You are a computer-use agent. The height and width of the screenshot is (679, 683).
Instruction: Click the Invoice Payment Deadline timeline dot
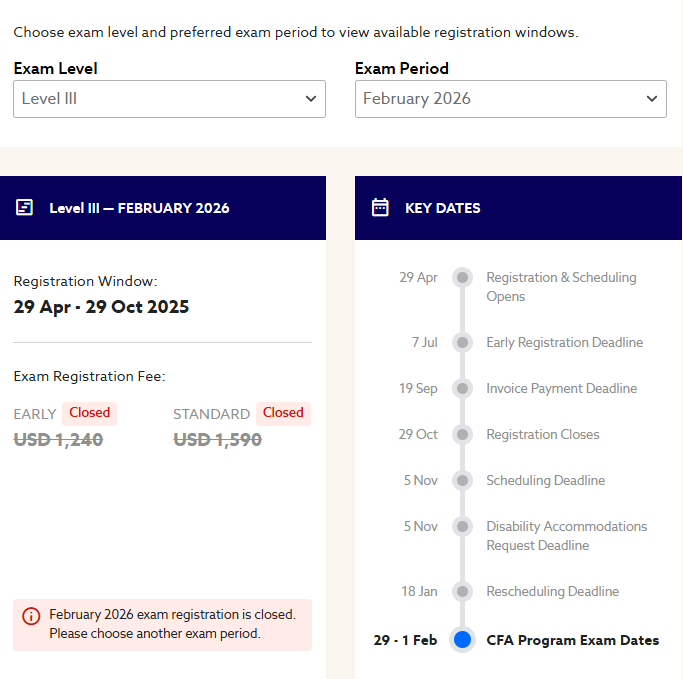pos(462,389)
